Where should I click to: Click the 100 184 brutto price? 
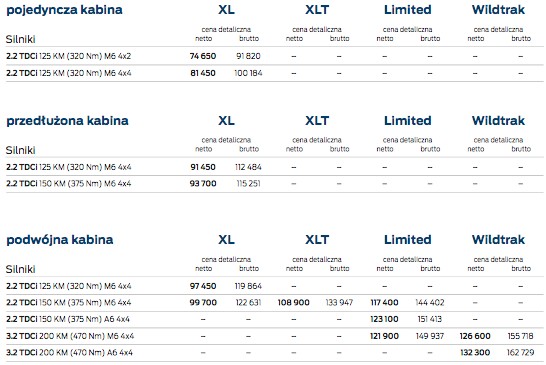(x=248, y=73)
